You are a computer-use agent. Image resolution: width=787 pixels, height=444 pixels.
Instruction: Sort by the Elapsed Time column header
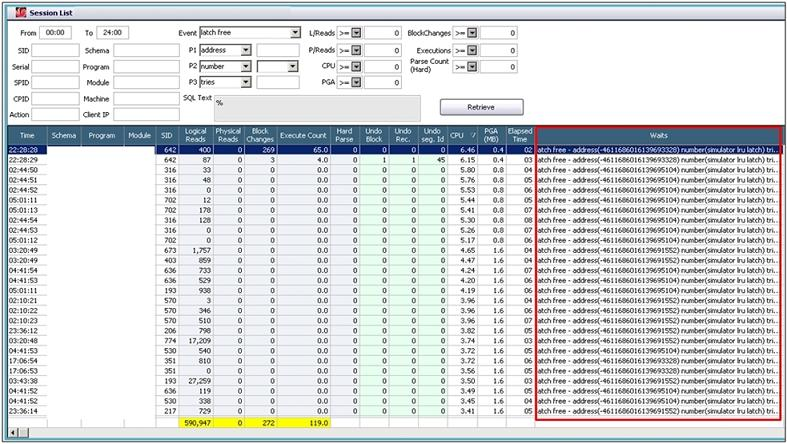pos(519,135)
